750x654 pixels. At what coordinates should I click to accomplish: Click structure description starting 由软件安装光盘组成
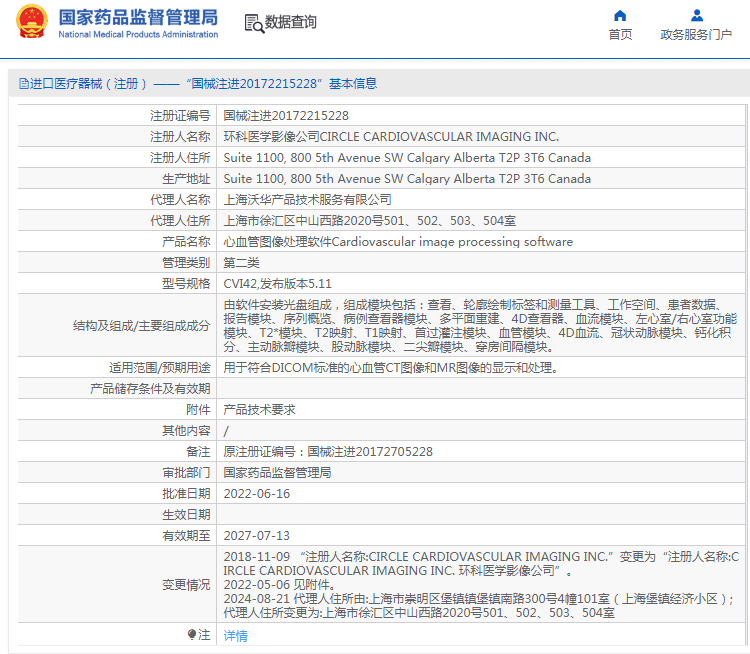click(480, 326)
